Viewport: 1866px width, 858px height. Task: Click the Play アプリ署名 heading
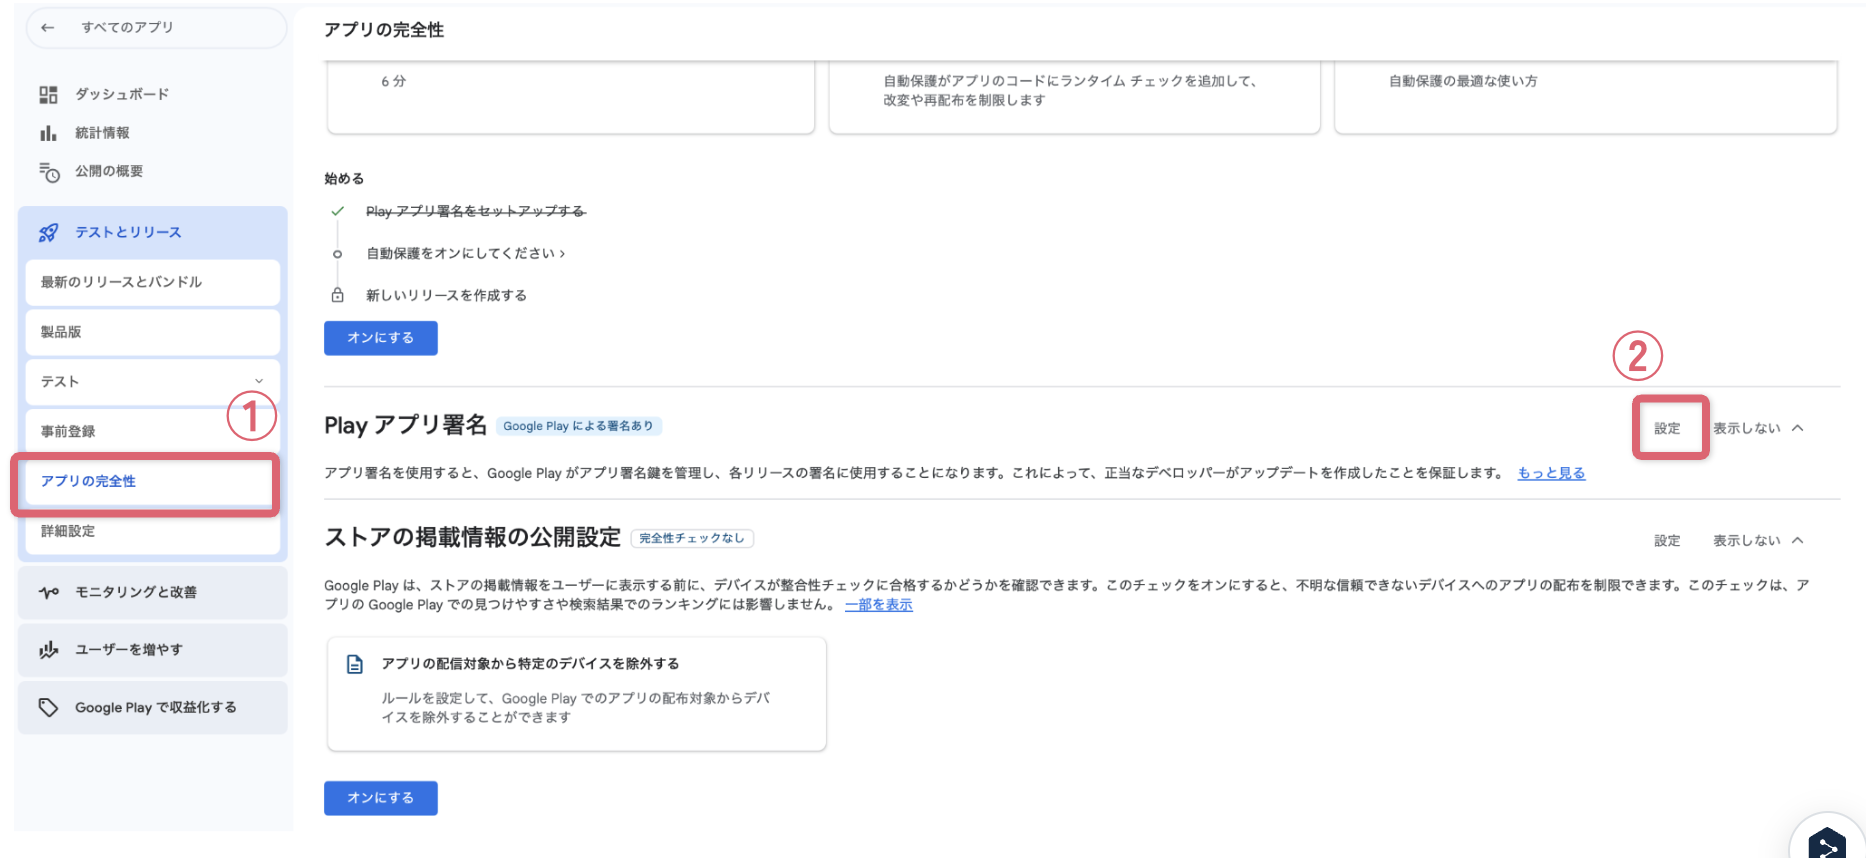[x=405, y=425]
